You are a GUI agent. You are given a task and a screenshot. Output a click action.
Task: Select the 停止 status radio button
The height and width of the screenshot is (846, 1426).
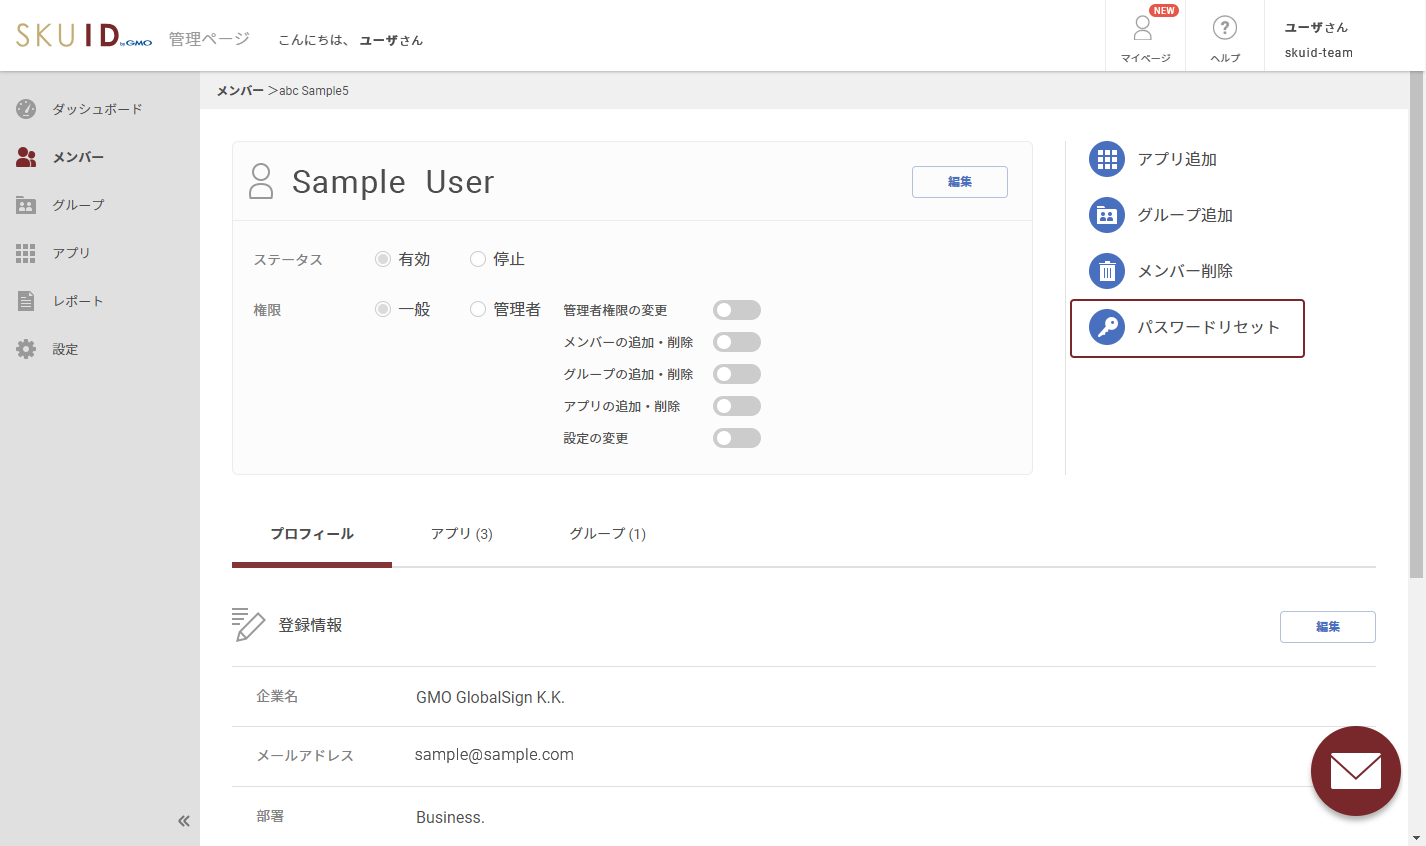point(478,259)
